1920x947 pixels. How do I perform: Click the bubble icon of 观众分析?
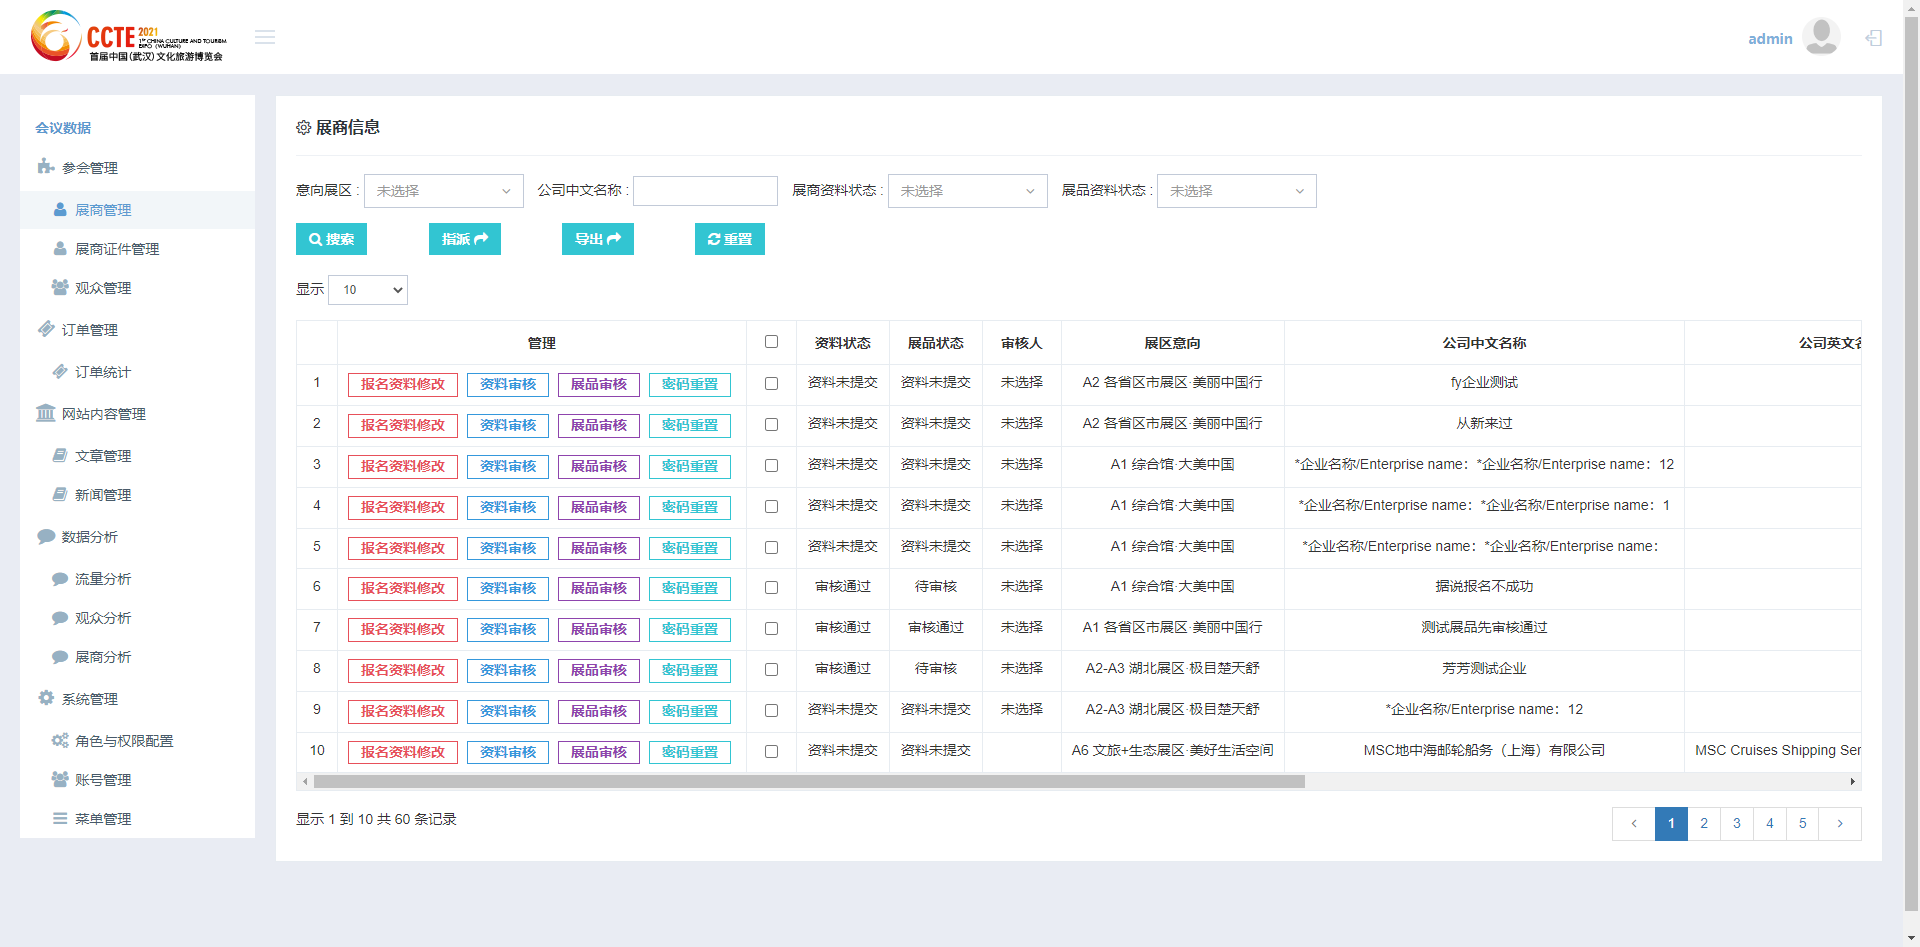60,617
